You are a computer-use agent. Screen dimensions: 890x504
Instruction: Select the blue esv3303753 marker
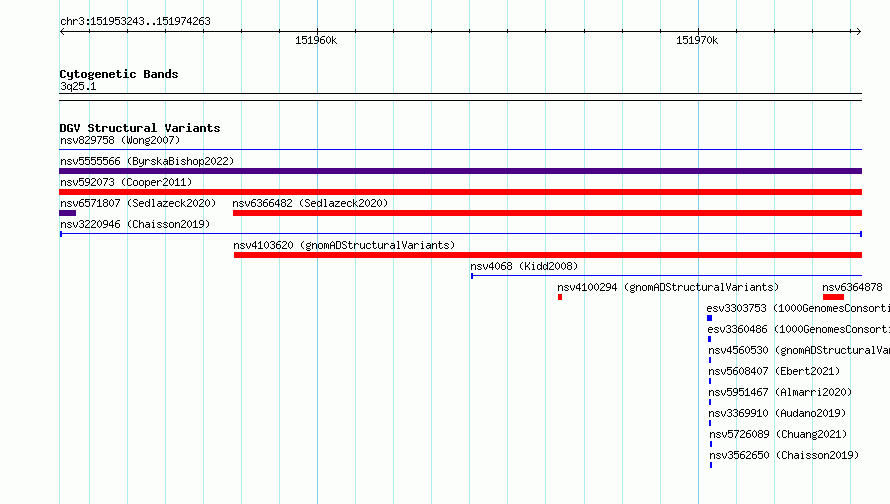tap(710, 318)
